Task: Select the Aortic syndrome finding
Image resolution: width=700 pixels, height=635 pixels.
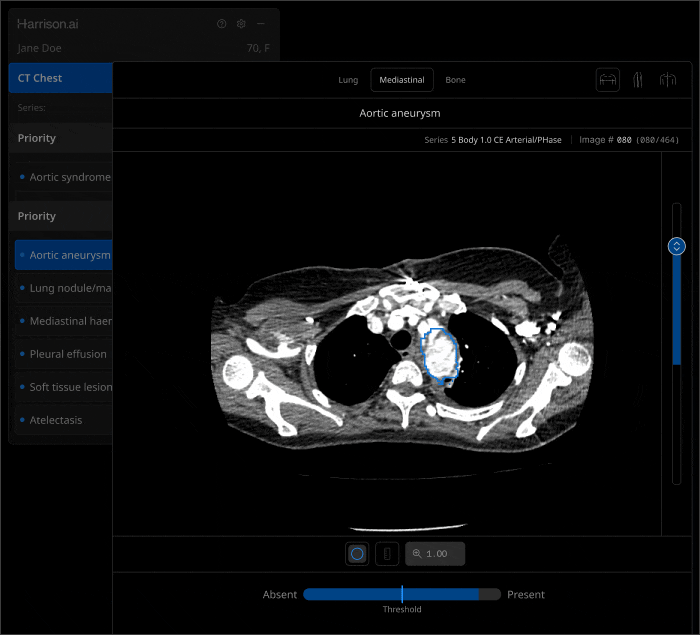Action: 69,177
